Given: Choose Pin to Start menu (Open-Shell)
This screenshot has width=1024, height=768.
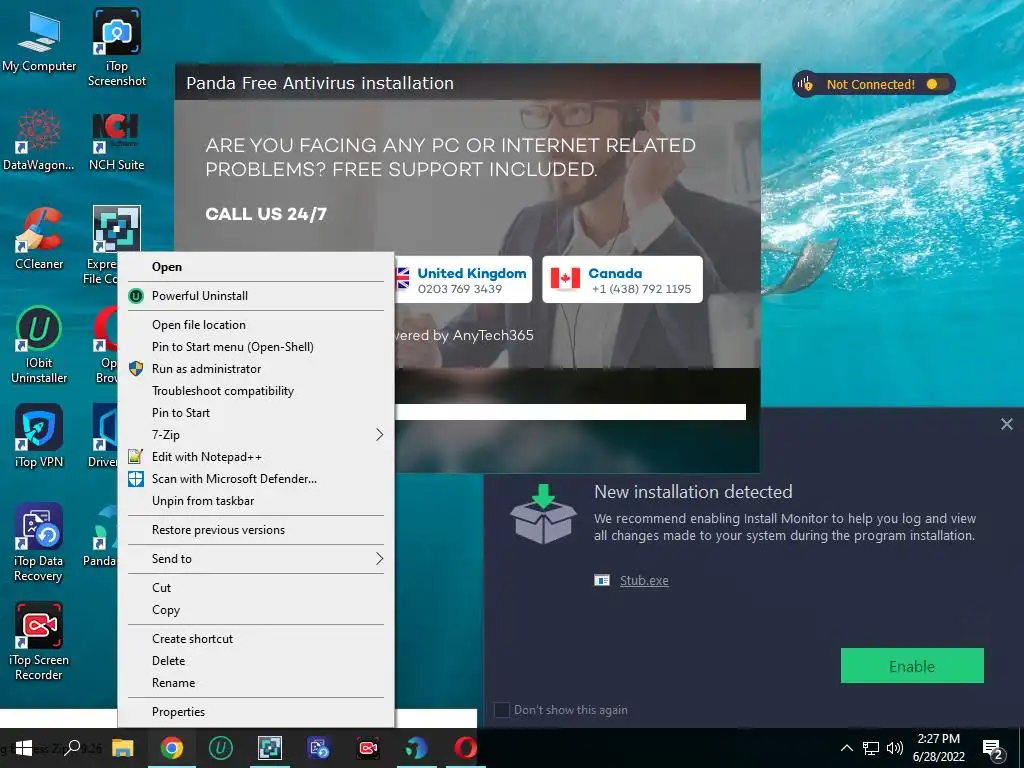Looking at the screenshot, I should click(255, 347).
